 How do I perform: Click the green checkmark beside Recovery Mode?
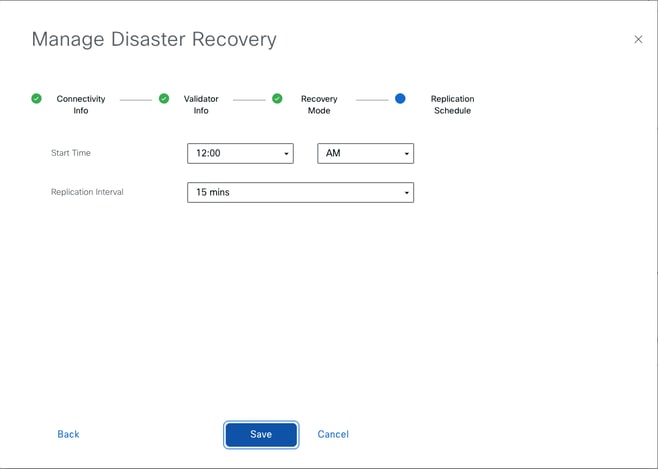point(277,99)
